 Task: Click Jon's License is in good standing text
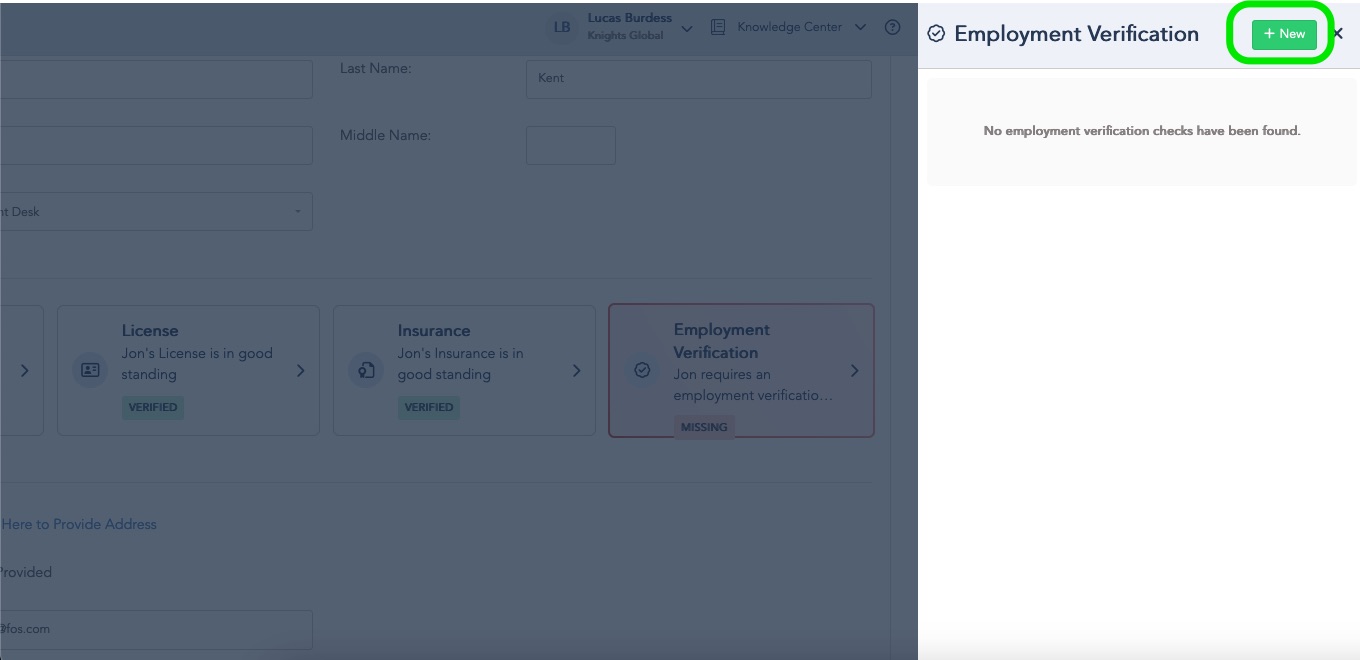click(x=197, y=364)
